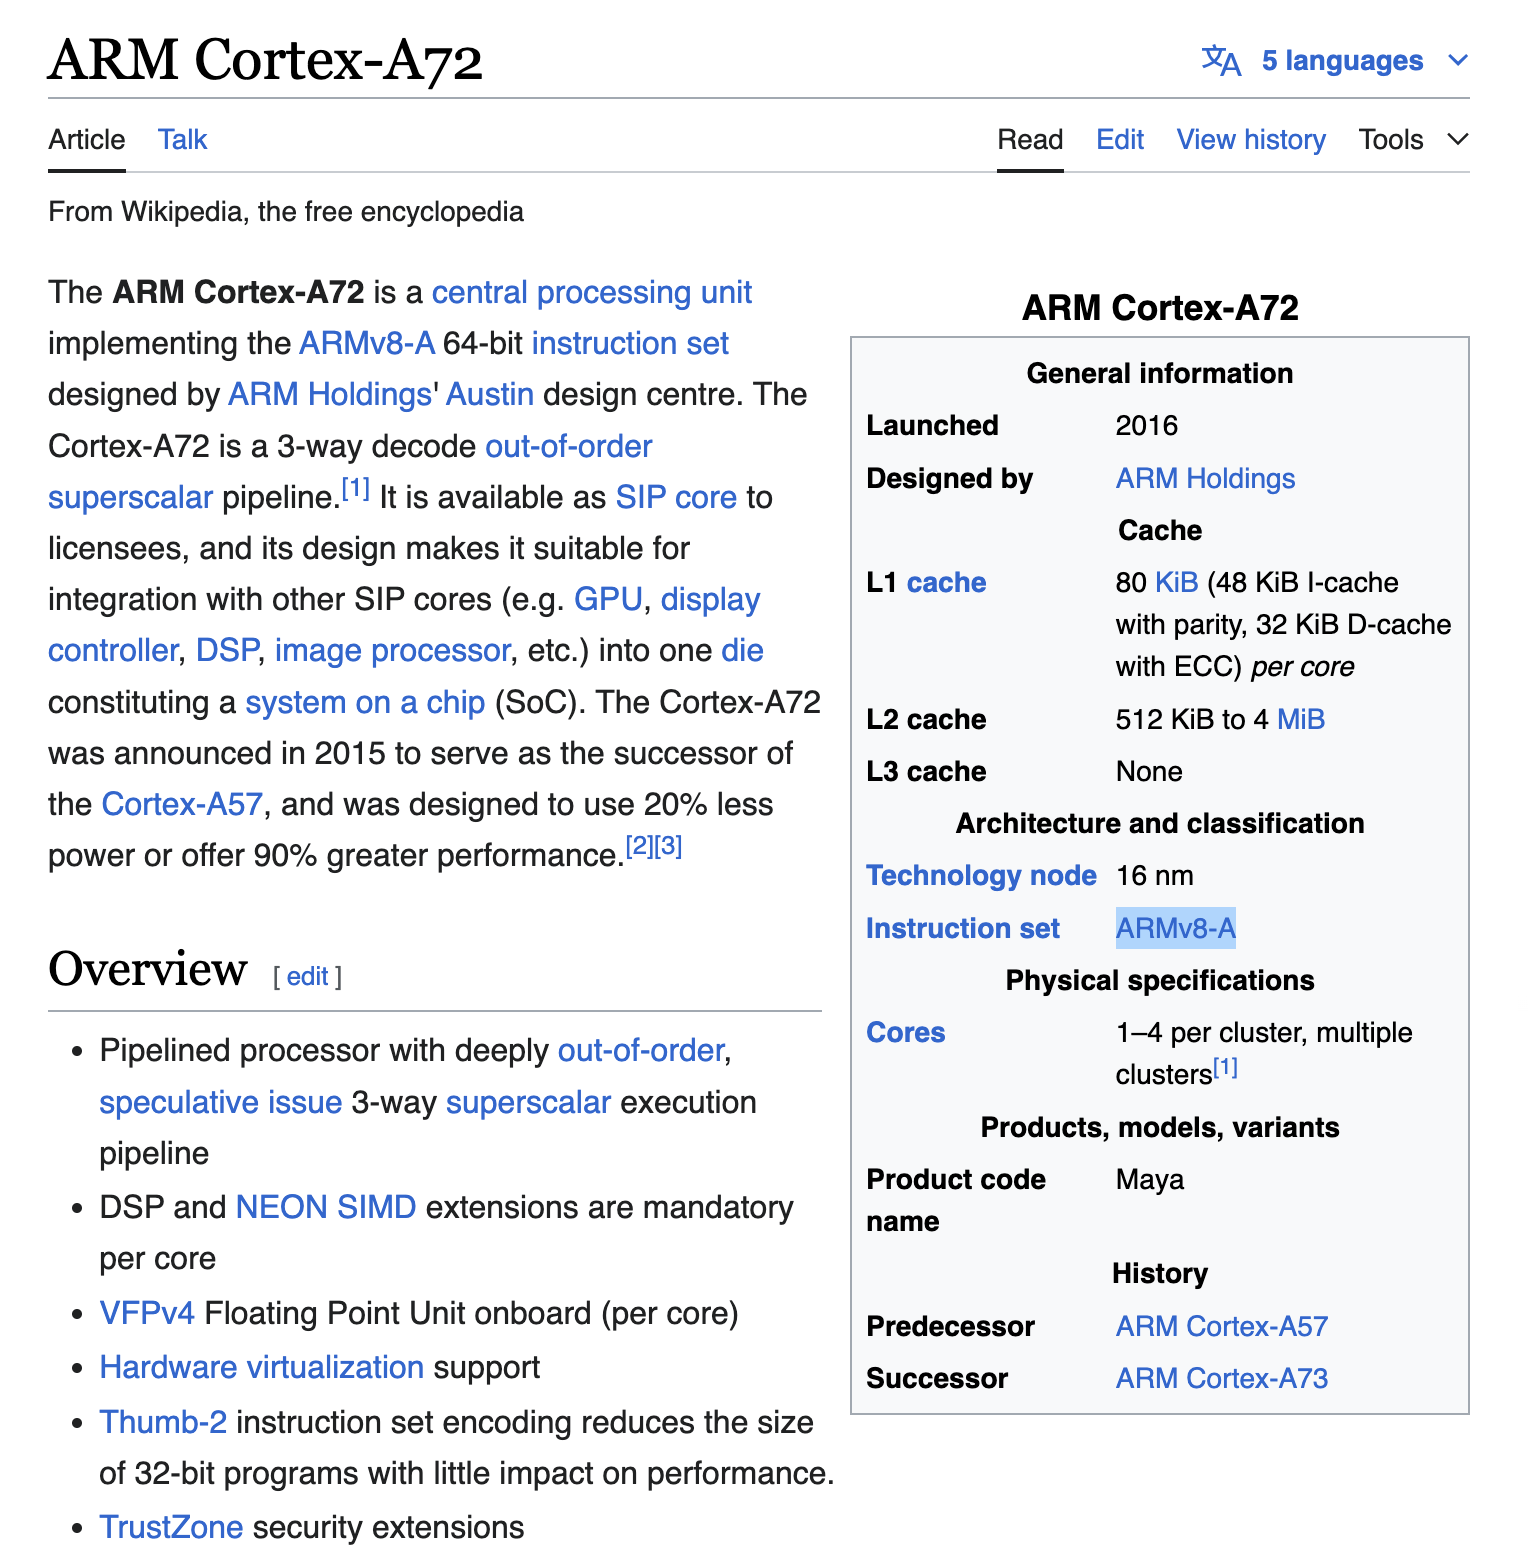The width and height of the screenshot is (1528, 1550).
Task: Click citation [1] after superscalar pipeline
Action: point(355,490)
